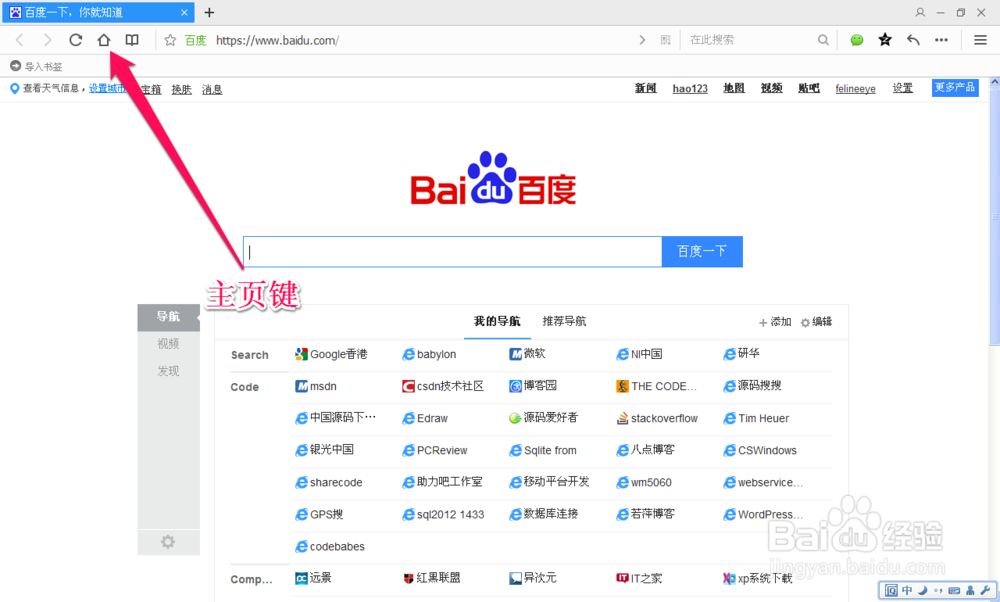The image size is (1000, 602).
Task: Click the 更多产品 button
Action: point(955,88)
